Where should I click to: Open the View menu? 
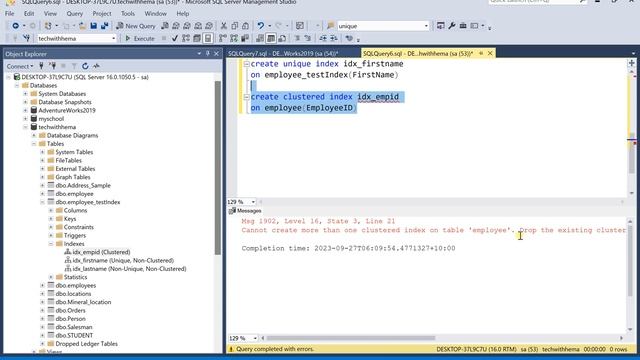50,13
